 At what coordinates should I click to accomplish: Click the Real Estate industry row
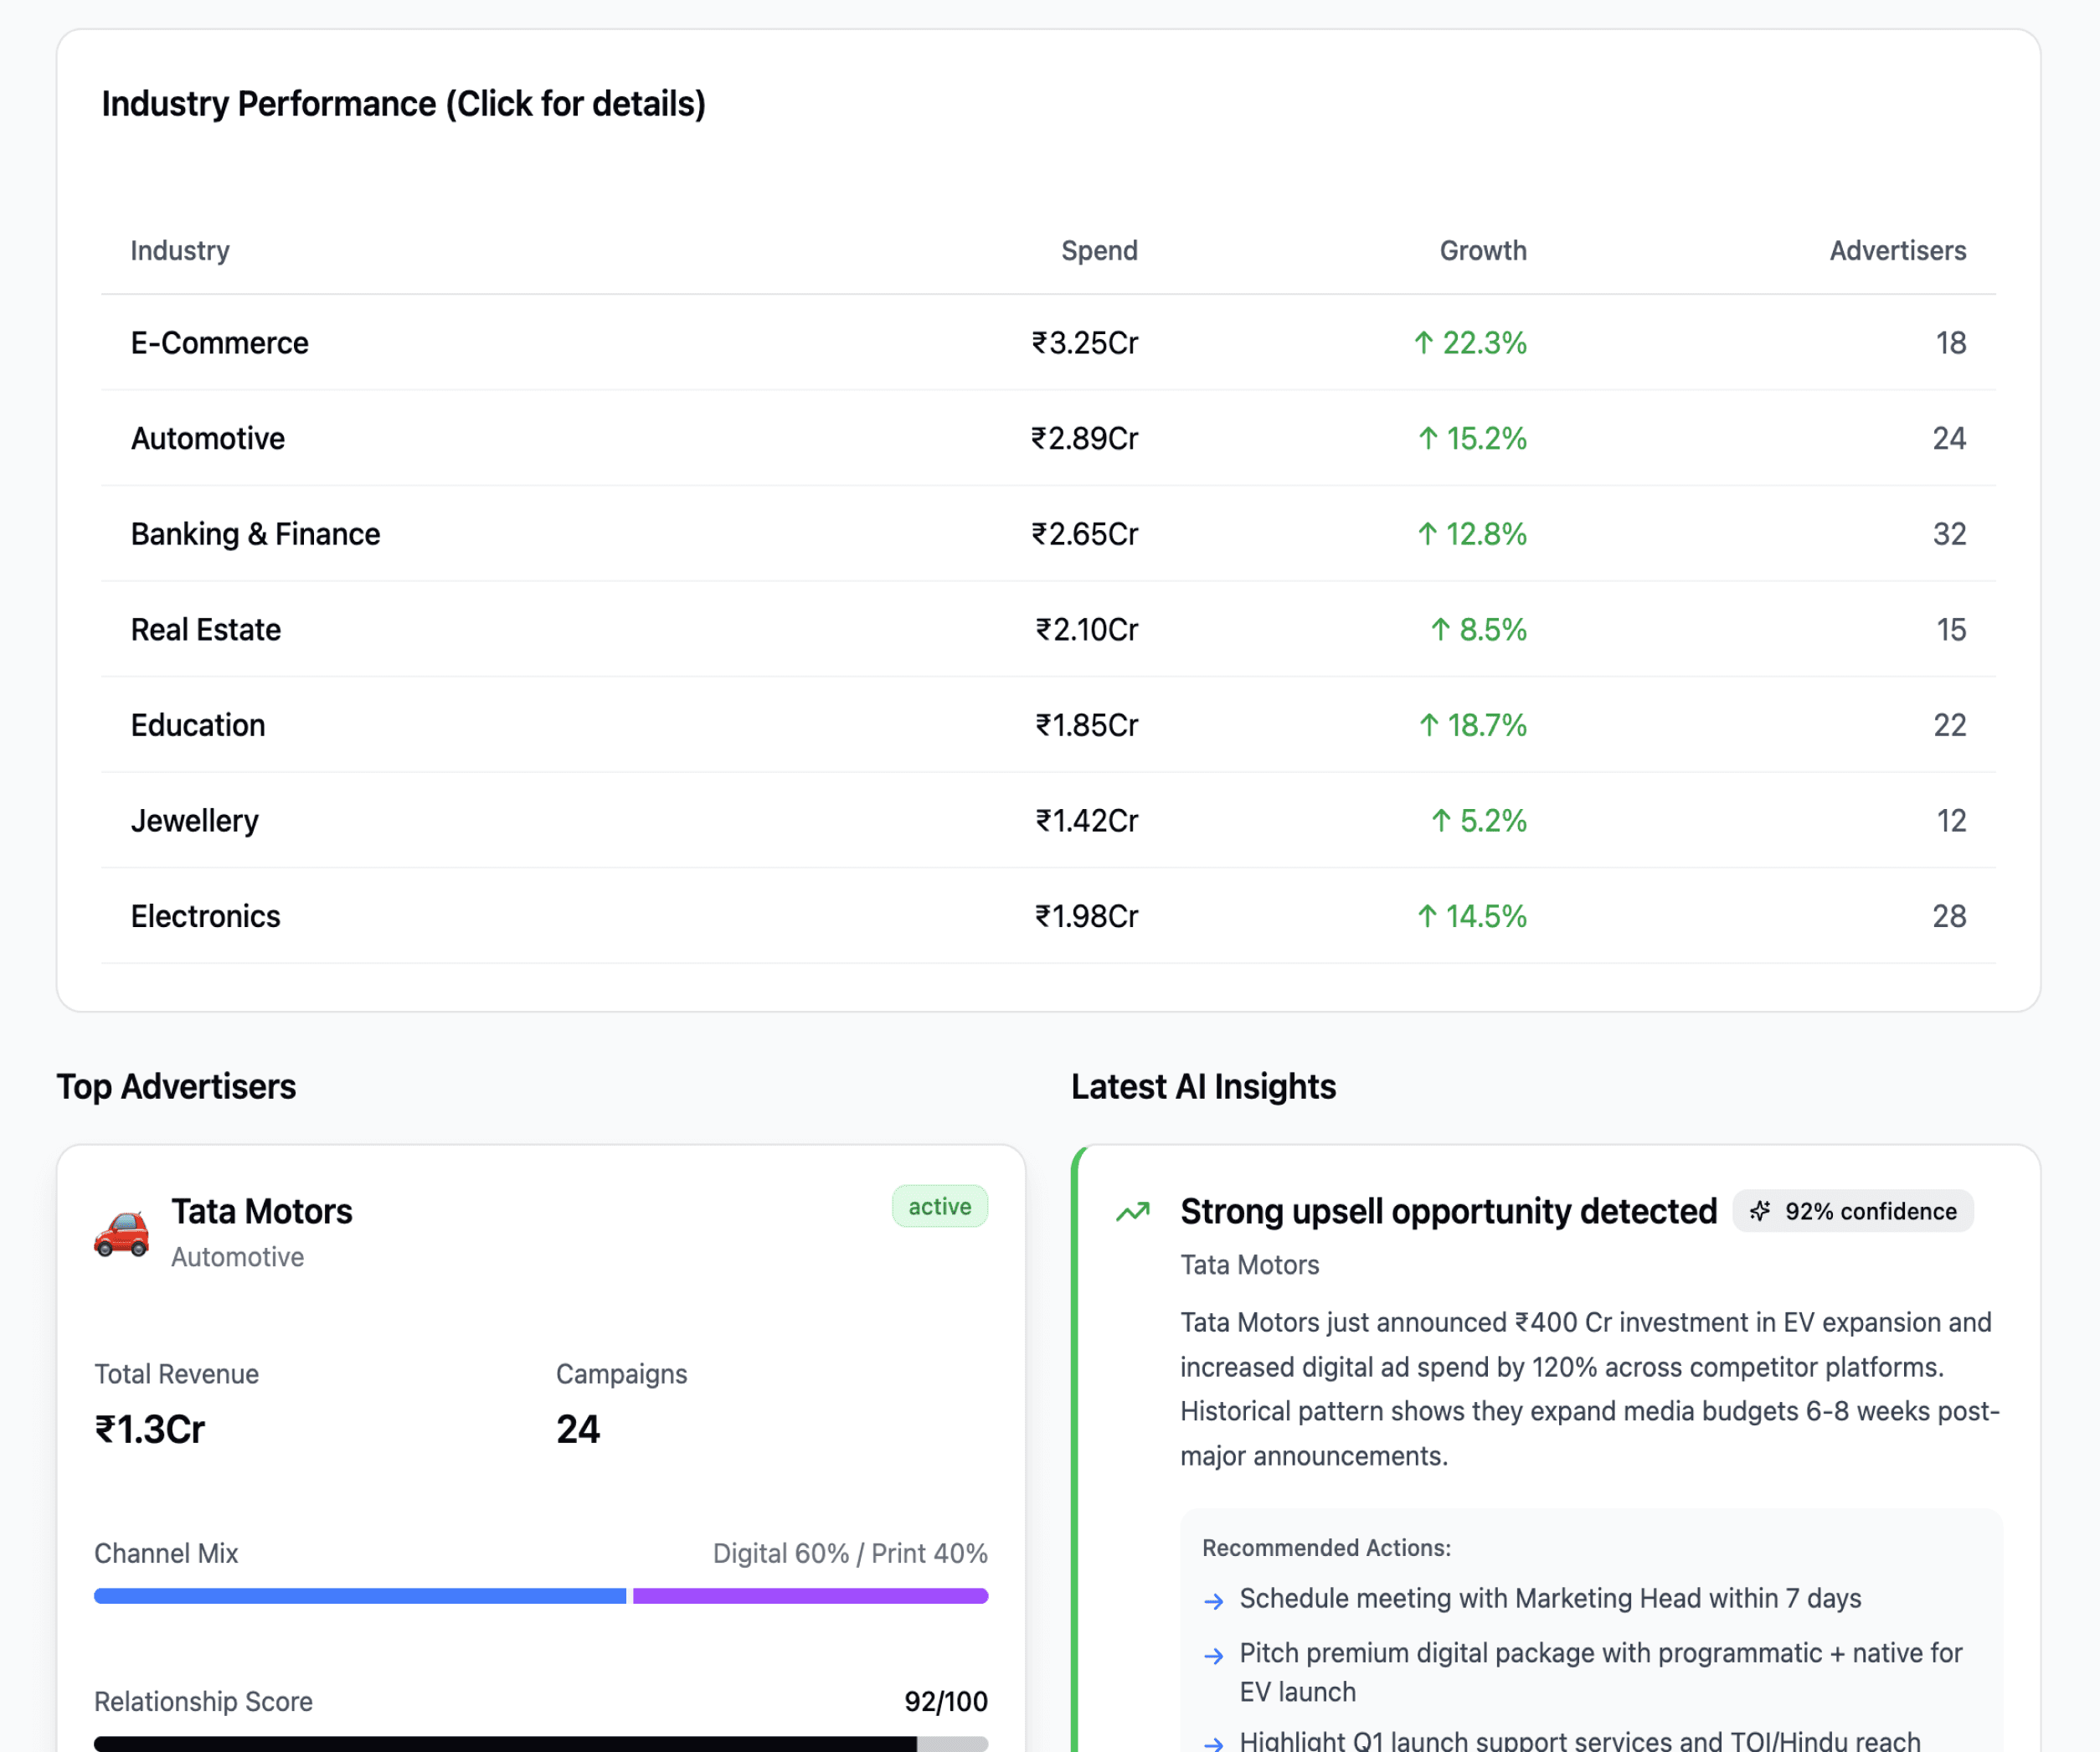tap(206, 630)
